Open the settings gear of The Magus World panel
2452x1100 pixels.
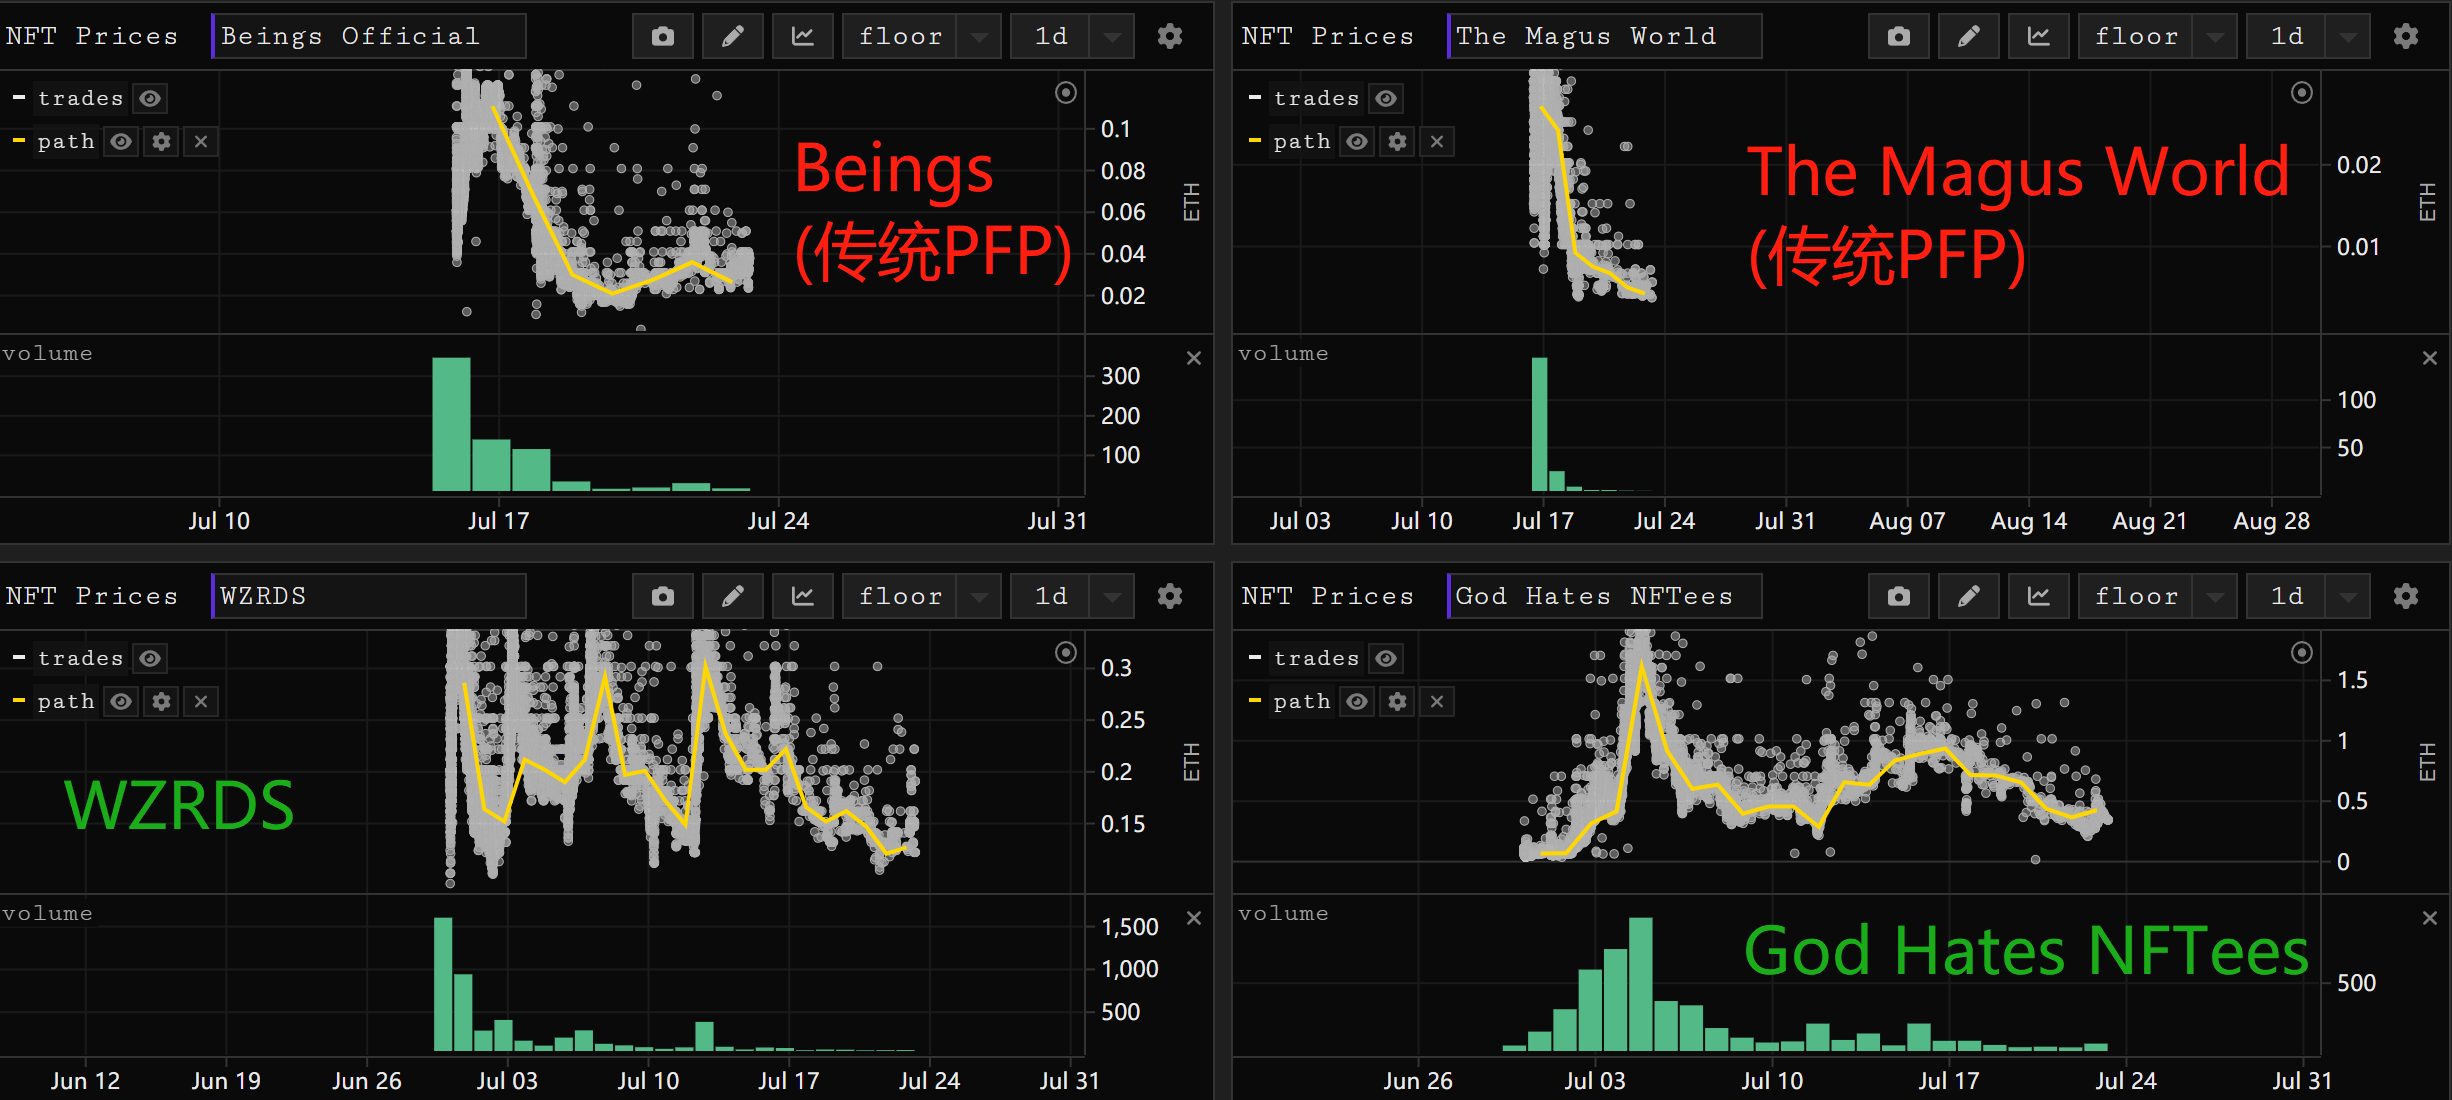(x=2406, y=37)
